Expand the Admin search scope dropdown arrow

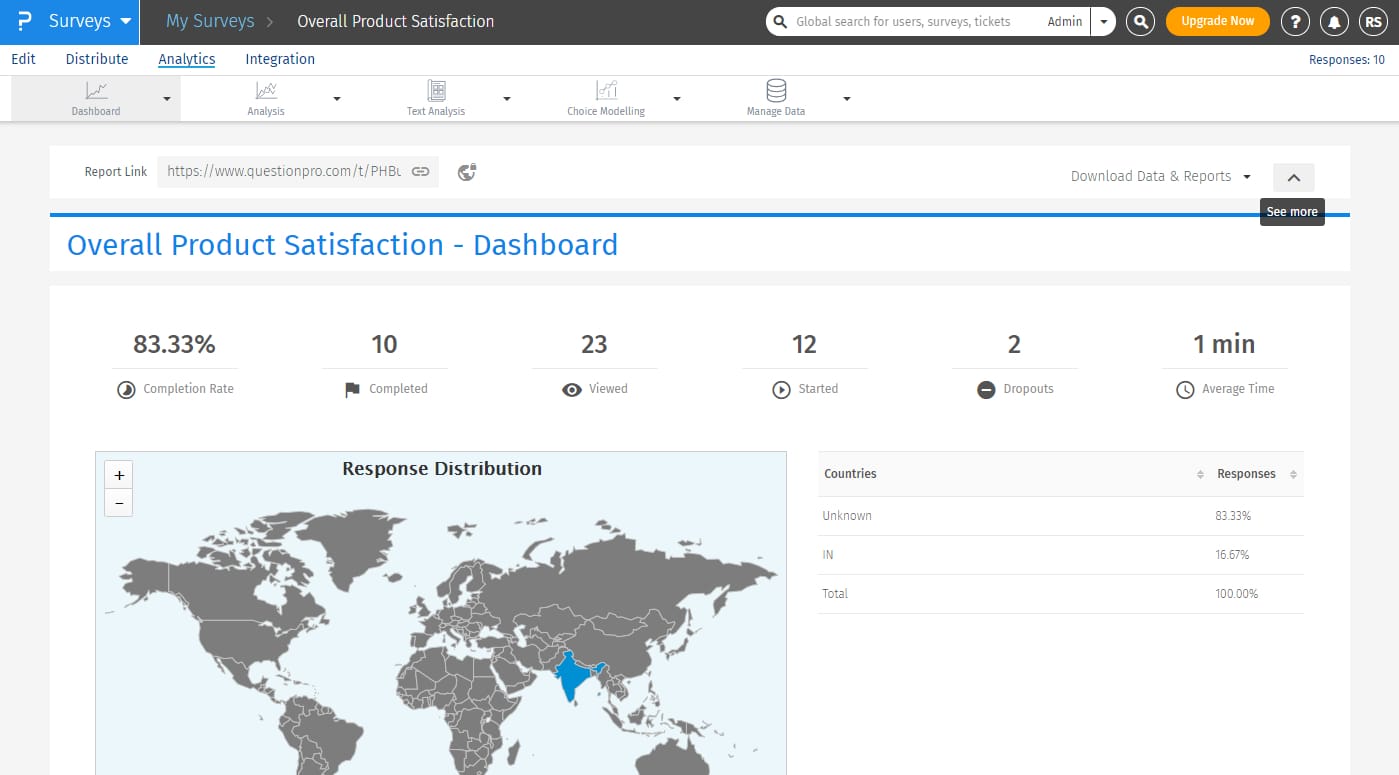coord(1103,21)
